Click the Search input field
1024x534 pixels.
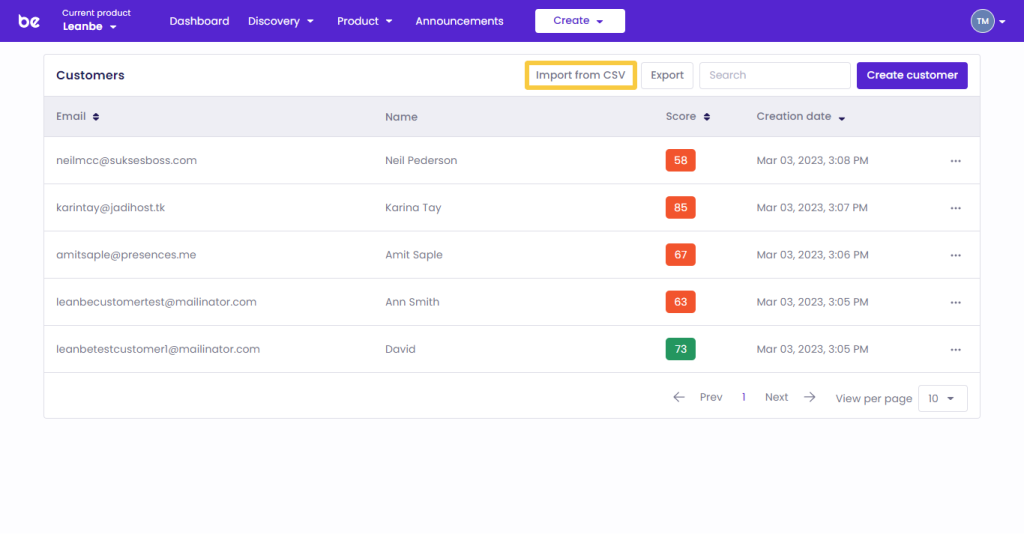click(x=774, y=75)
